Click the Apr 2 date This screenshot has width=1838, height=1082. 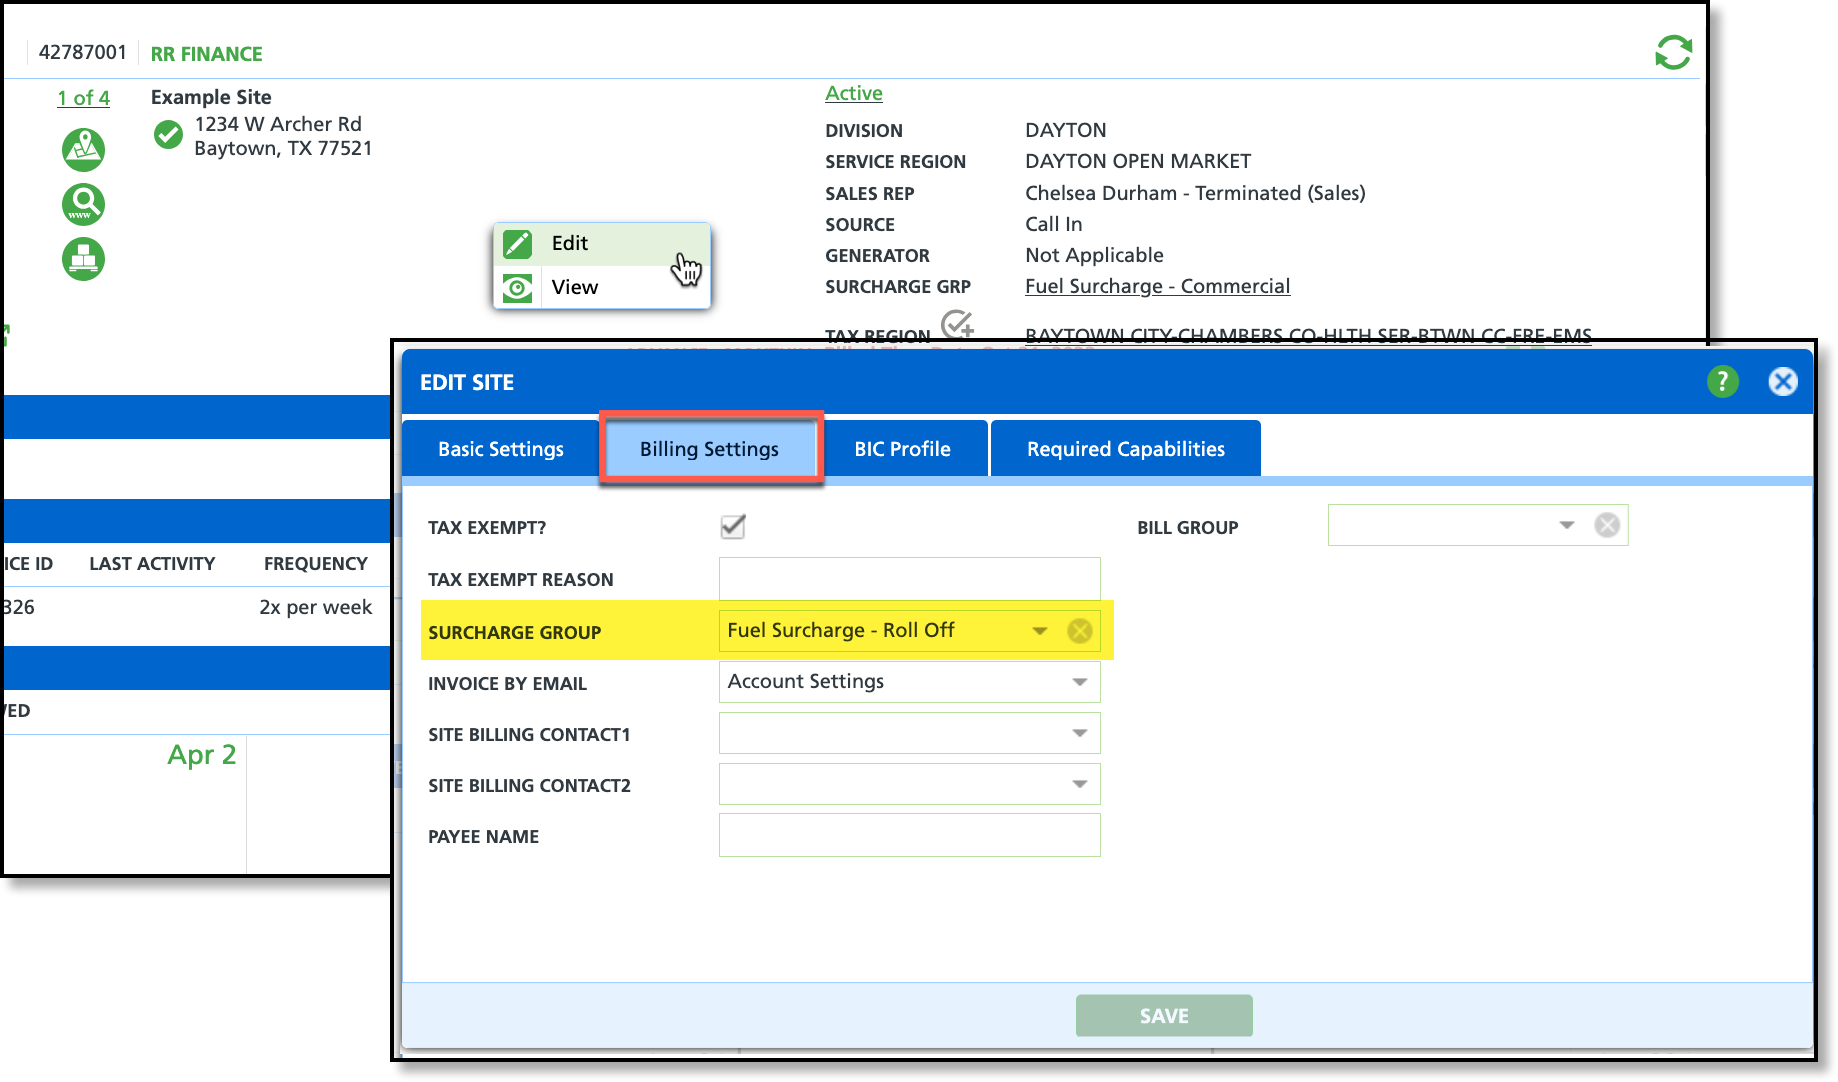(202, 754)
